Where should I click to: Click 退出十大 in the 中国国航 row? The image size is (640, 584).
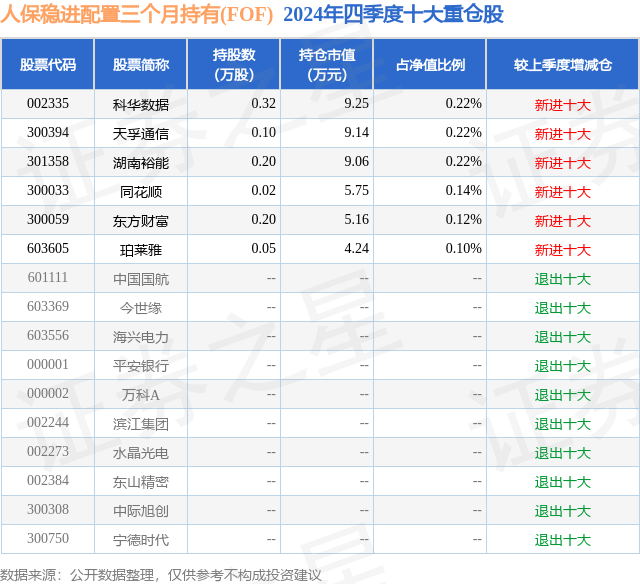pos(563,279)
